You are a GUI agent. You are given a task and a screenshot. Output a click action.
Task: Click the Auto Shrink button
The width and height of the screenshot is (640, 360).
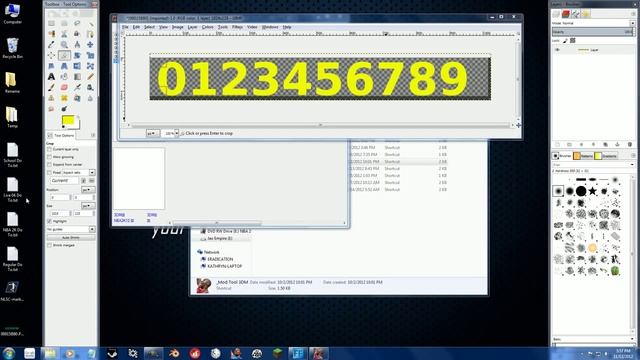71,238
